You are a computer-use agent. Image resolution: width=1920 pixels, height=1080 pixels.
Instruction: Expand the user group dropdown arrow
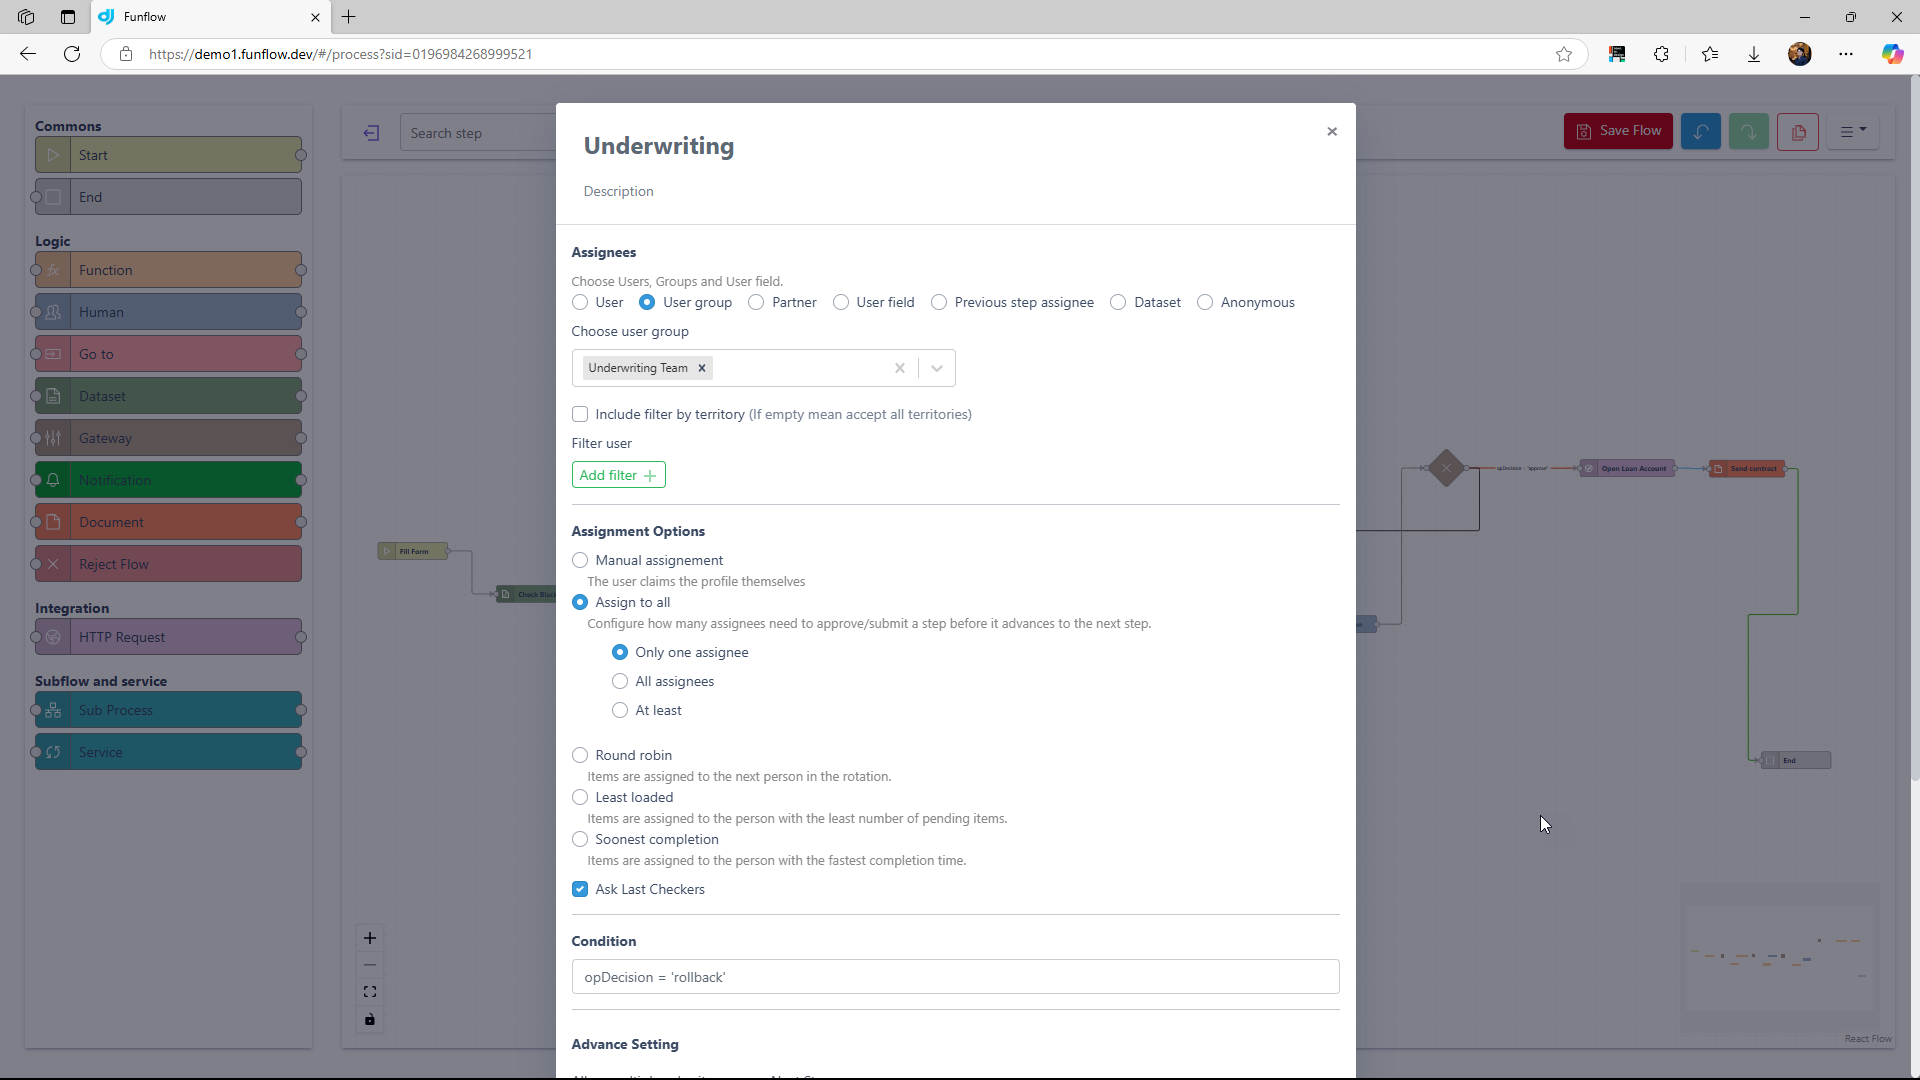click(x=936, y=368)
